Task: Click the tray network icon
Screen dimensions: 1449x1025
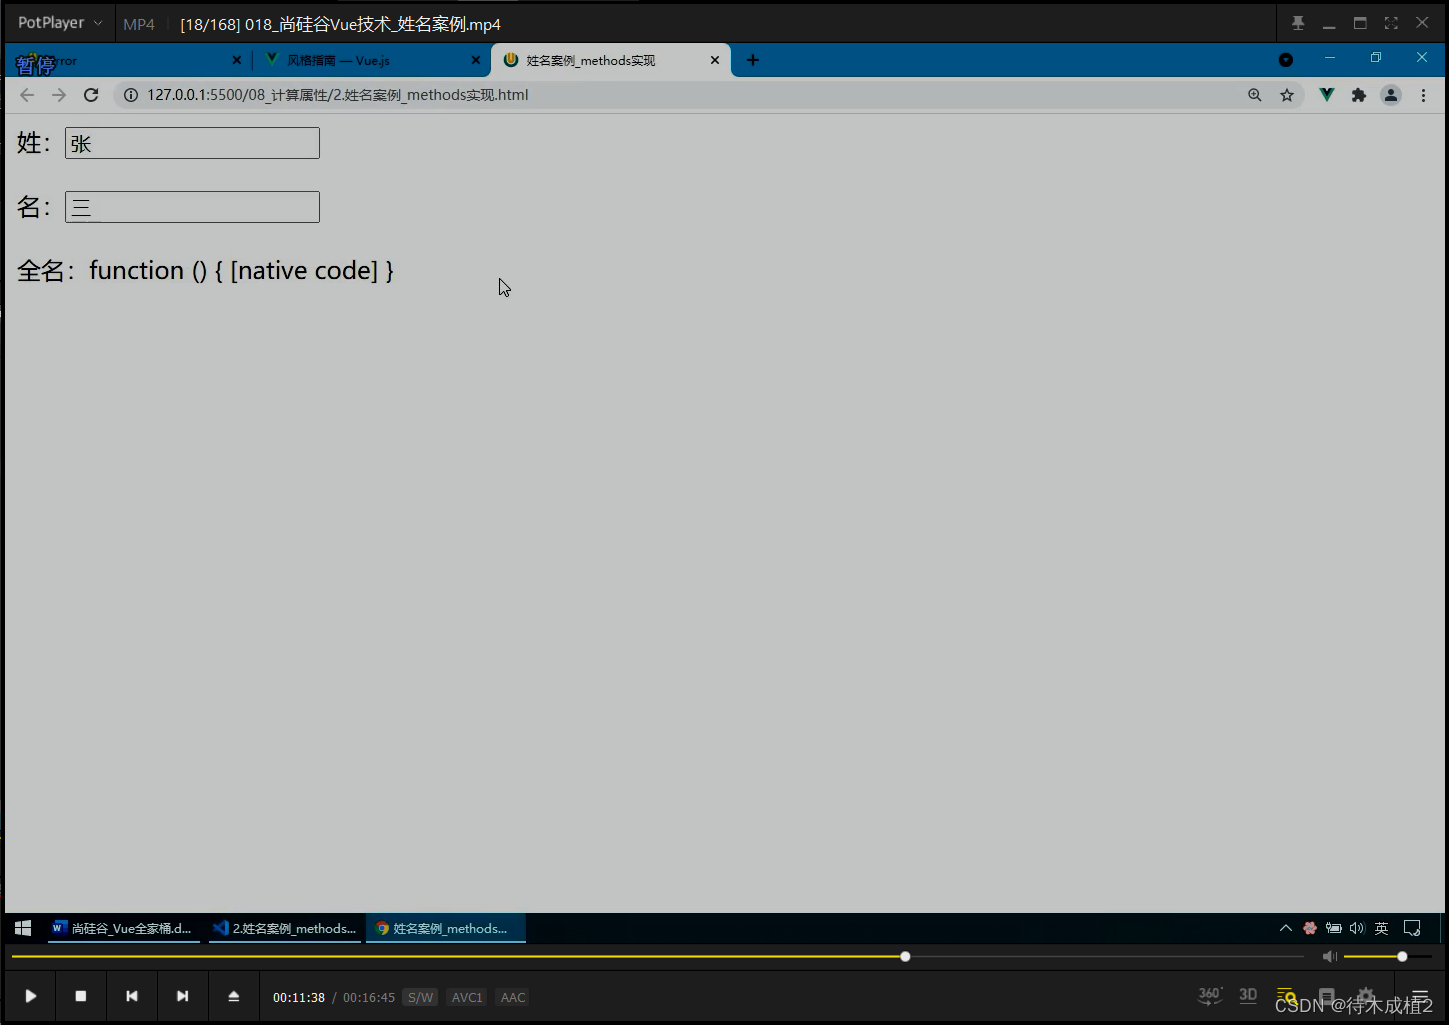Action: [1334, 928]
